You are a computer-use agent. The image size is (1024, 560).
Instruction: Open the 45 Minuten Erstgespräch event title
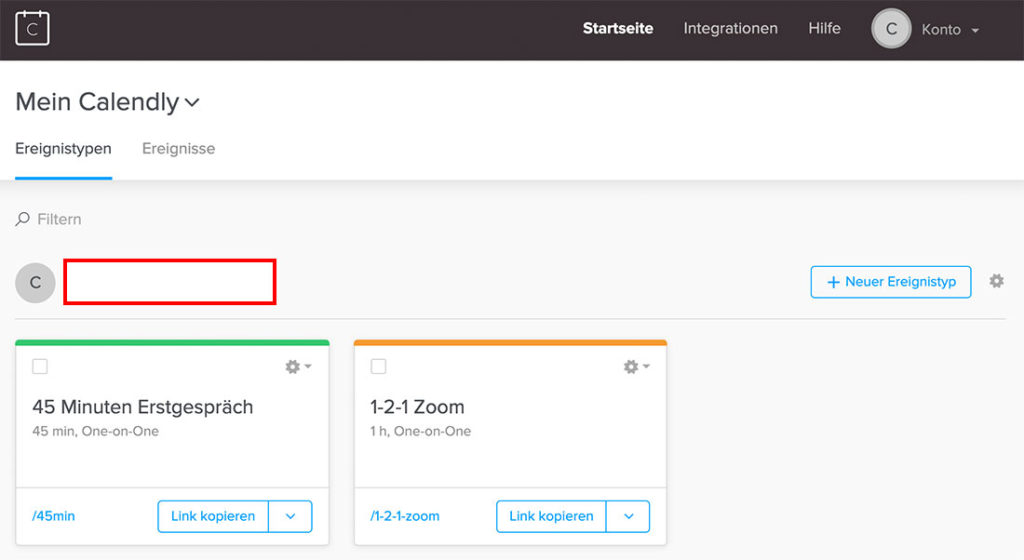142,407
